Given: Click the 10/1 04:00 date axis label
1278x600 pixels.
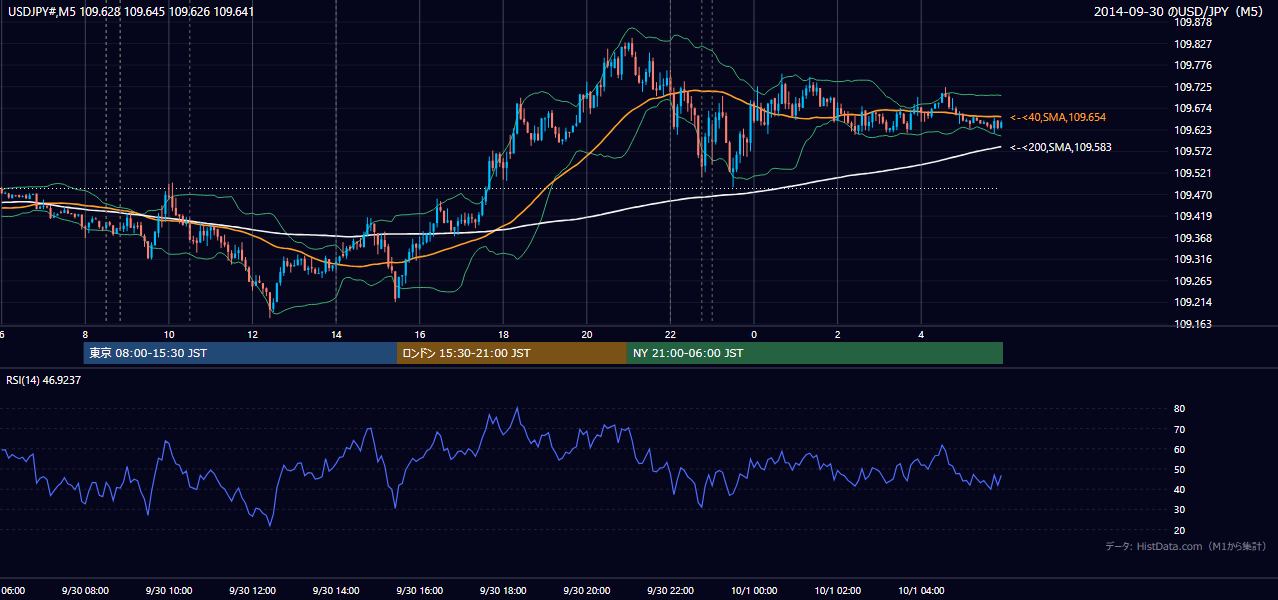Looking at the screenshot, I should (x=921, y=591).
